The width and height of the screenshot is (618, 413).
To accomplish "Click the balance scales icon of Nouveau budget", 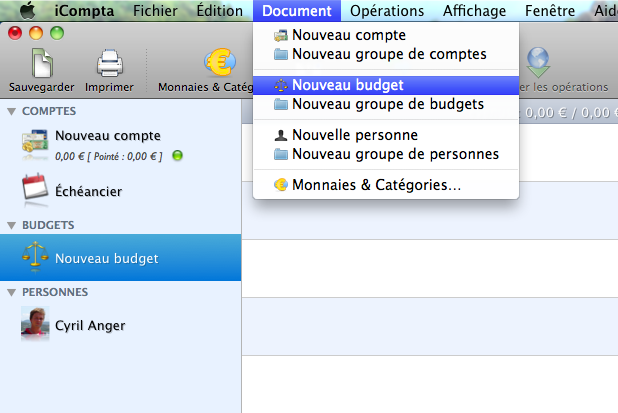I will pos(35,256).
